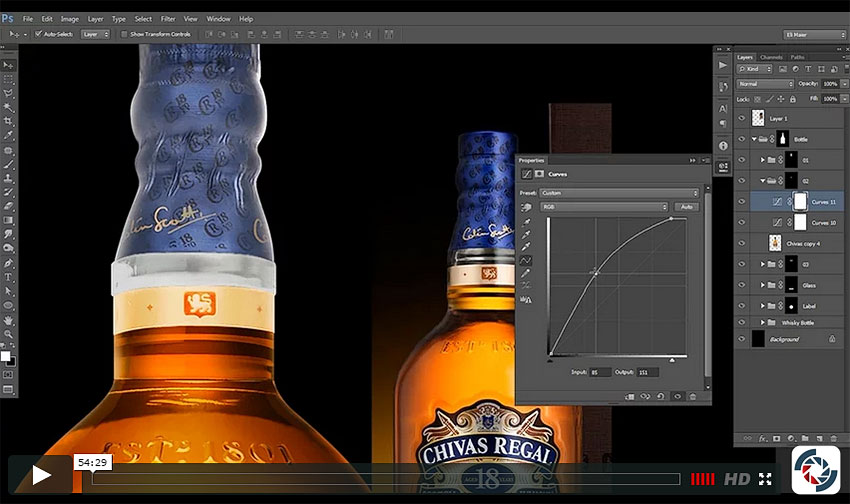850x504 pixels.
Task: Pick the black point eyedropper in Curves
Action: pos(526,222)
